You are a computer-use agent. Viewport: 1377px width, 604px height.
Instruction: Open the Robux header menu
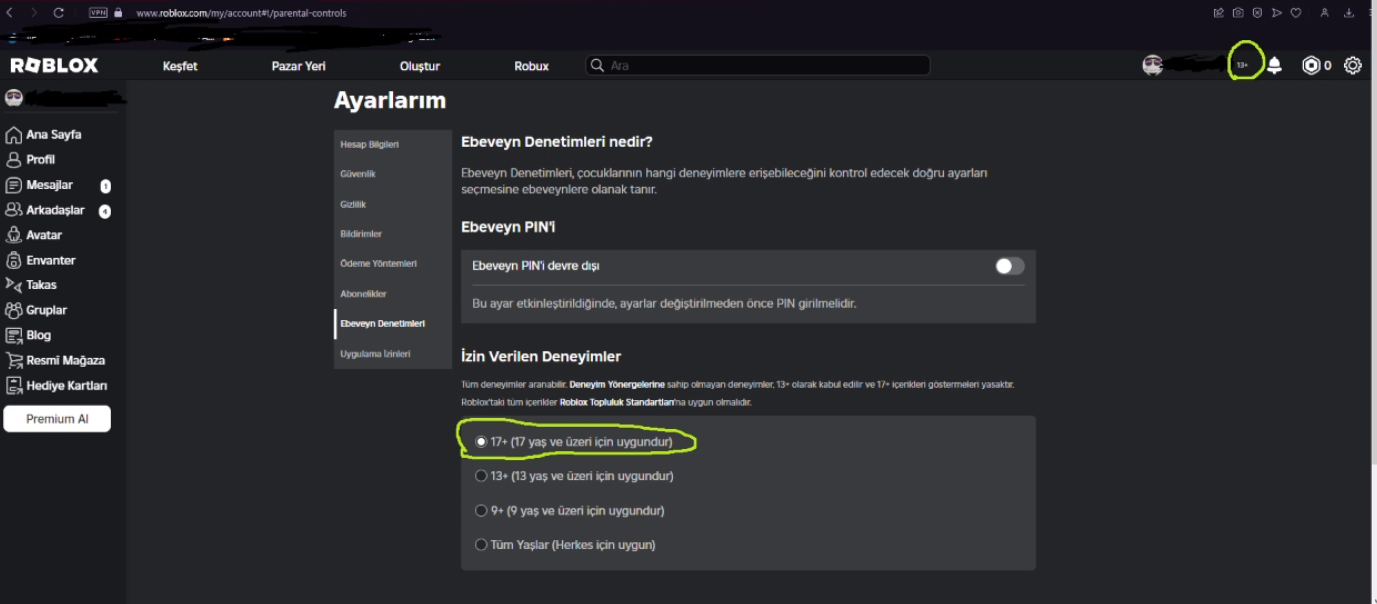tap(531, 66)
